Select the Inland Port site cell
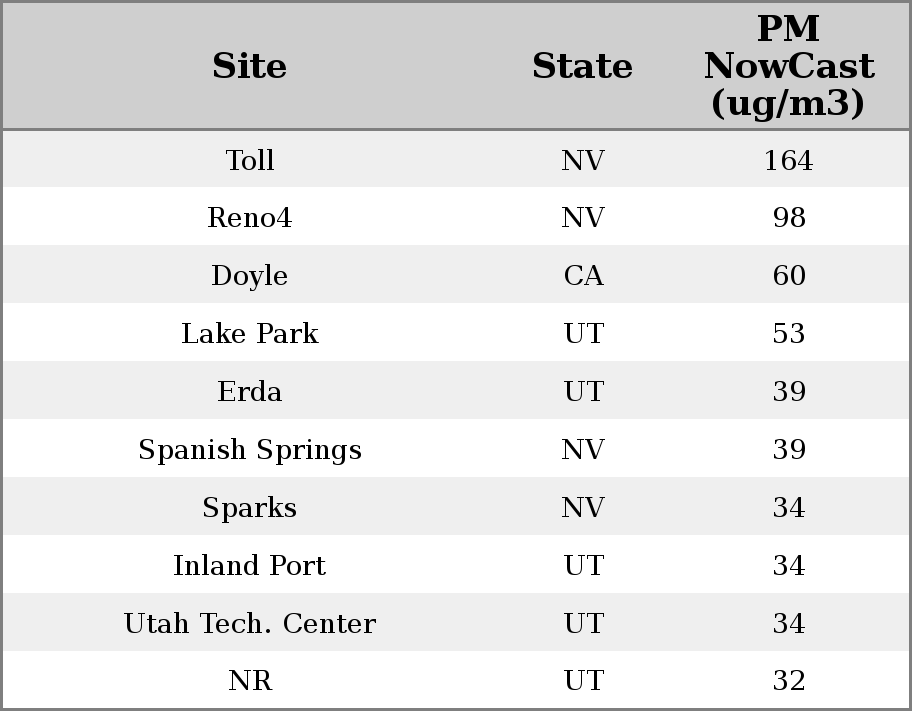The width and height of the screenshot is (912, 711). (249, 566)
